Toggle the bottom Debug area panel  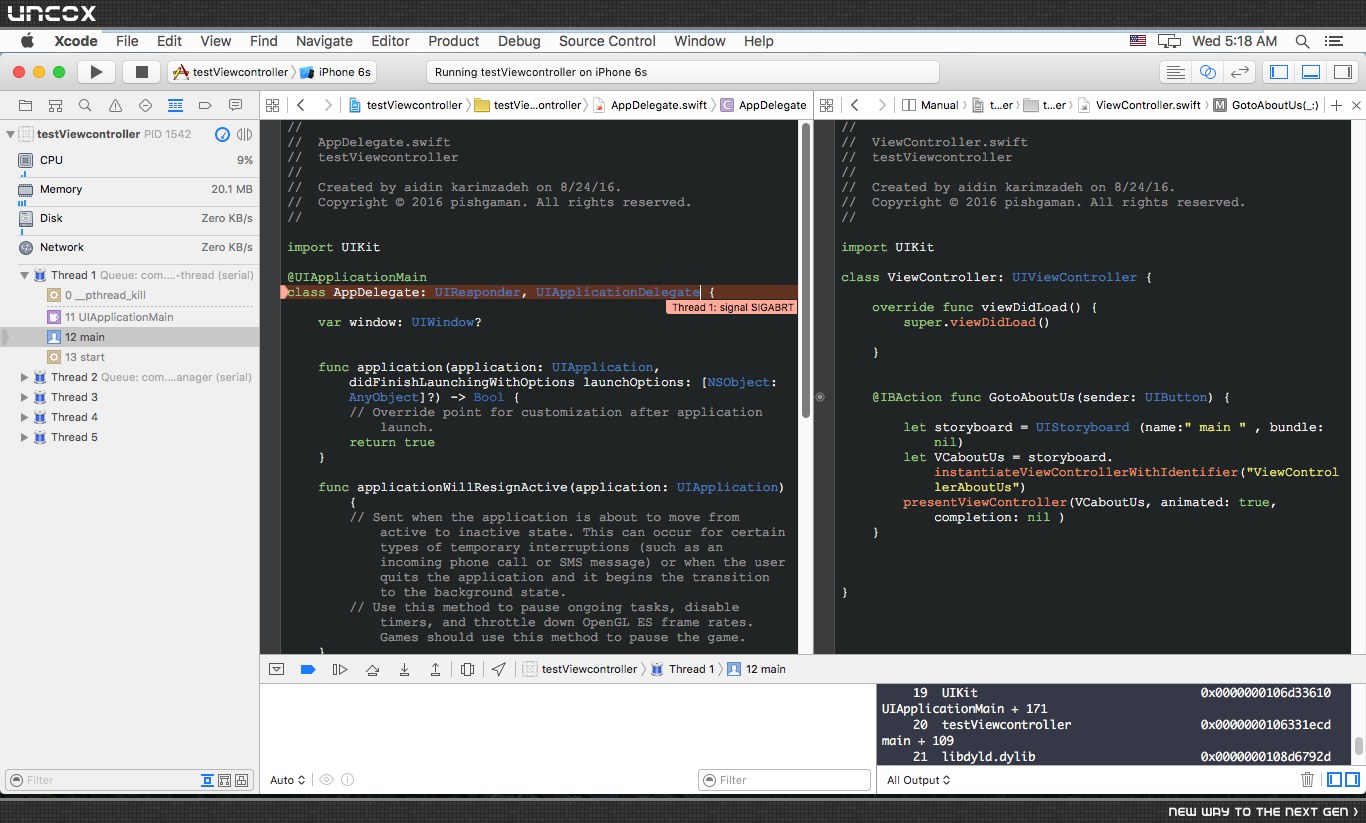point(1310,72)
